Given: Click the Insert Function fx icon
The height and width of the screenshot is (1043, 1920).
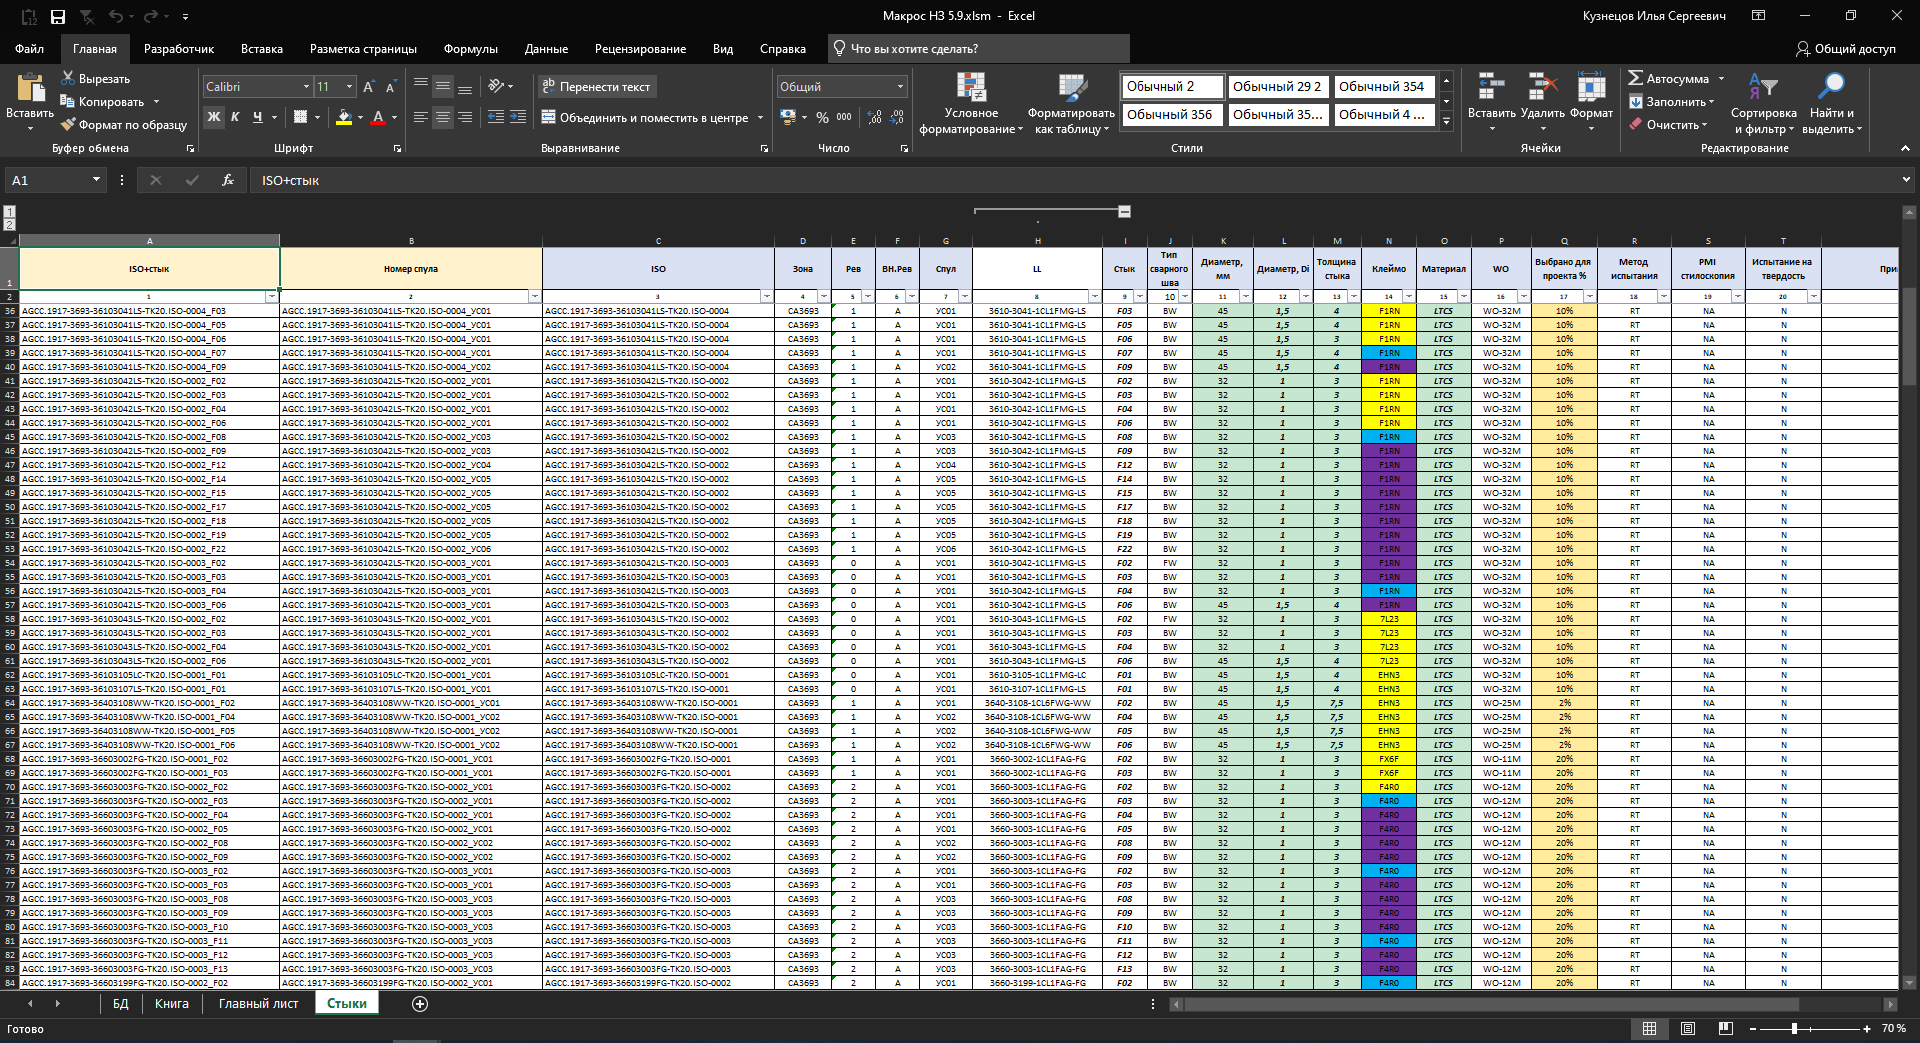Looking at the screenshot, I should click(228, 180).
